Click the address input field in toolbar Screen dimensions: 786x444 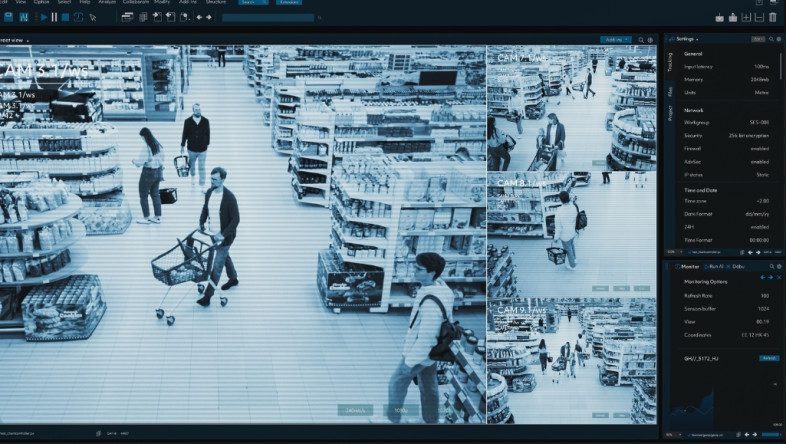pos(267,17)
